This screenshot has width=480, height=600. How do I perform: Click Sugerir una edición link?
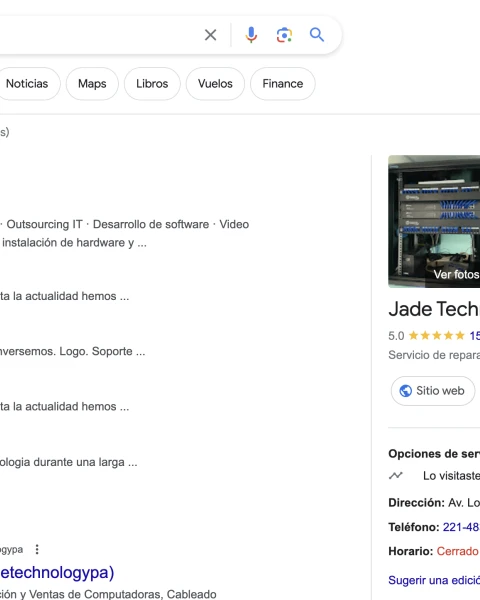pos(434,580)
